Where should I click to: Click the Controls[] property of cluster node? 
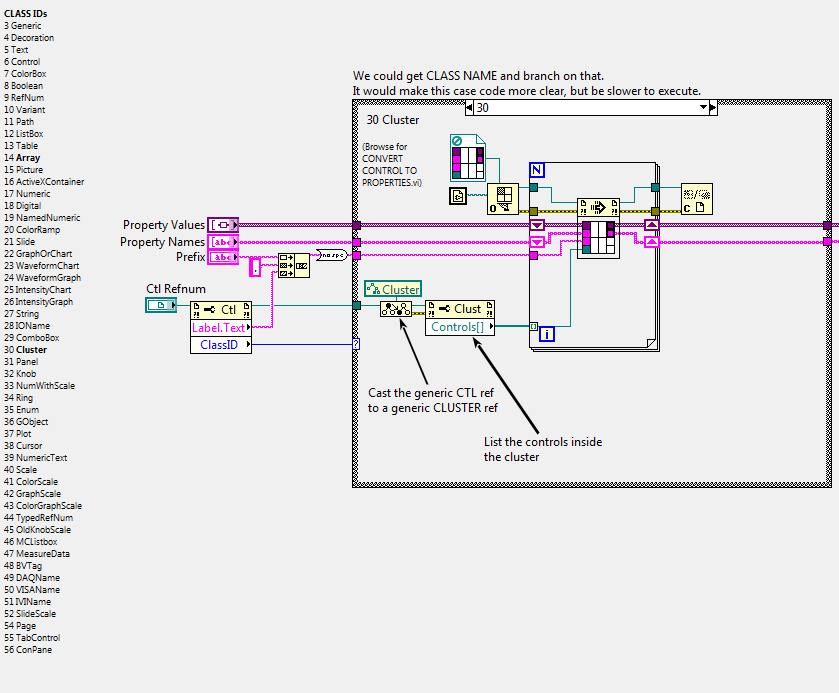point(460,327)
